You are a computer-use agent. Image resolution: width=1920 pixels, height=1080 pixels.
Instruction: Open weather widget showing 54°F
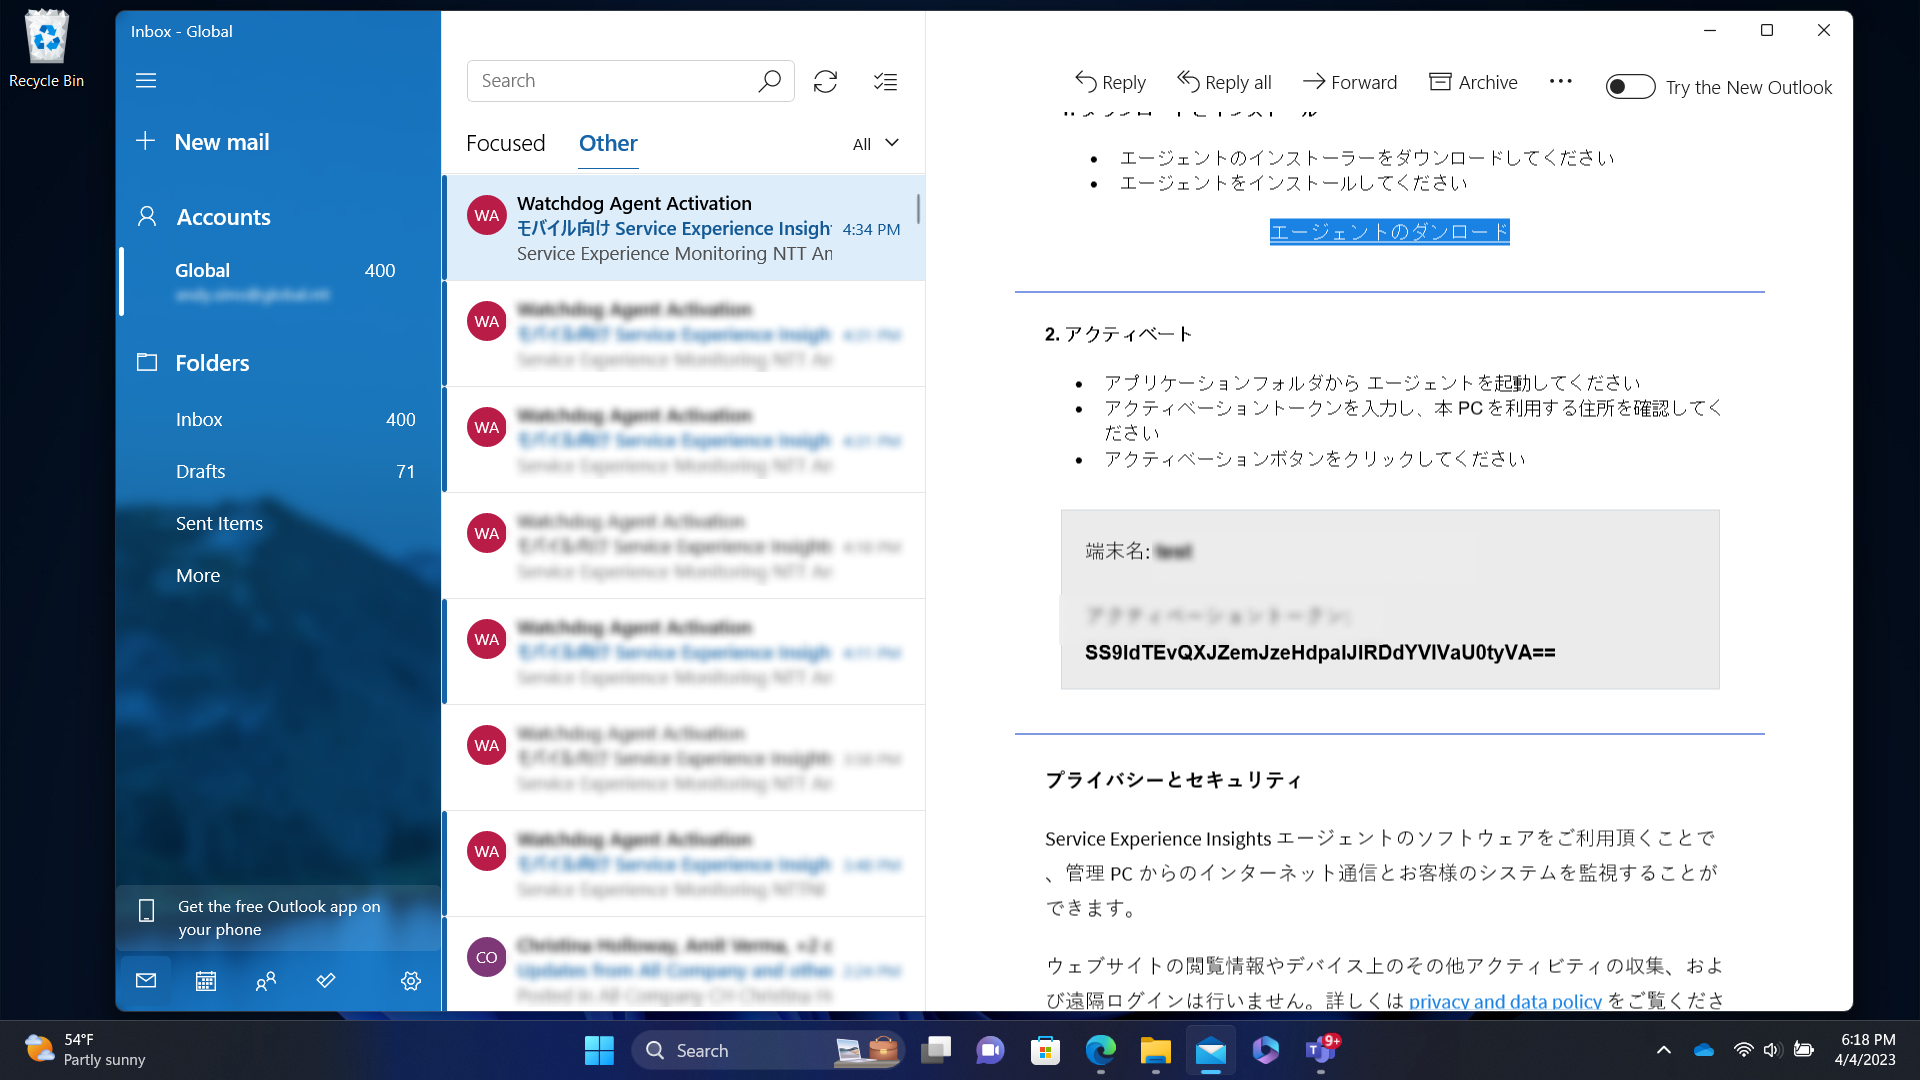coord(86,1050)
